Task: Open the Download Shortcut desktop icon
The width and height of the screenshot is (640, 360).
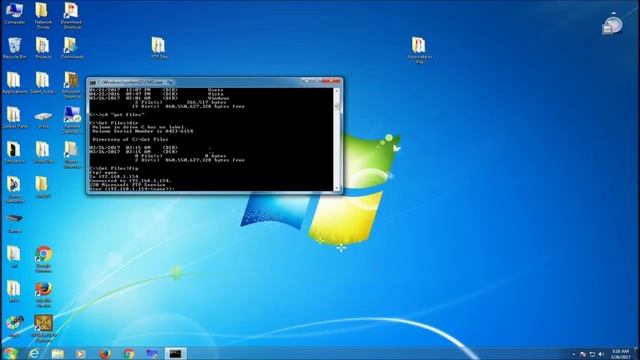Action: (72, 16)
